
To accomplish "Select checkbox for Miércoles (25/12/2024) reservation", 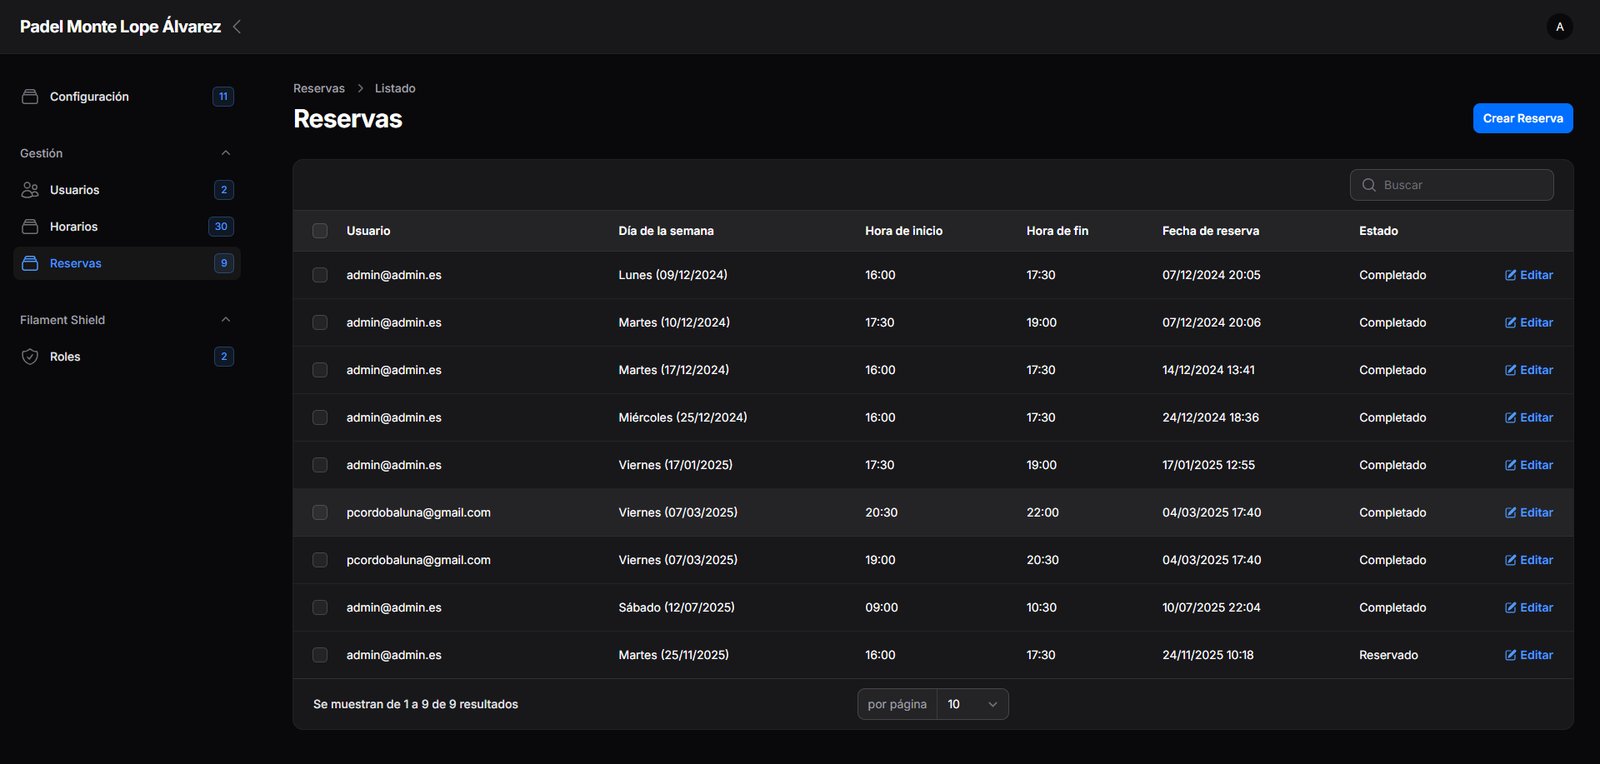I will coord(320,418).
